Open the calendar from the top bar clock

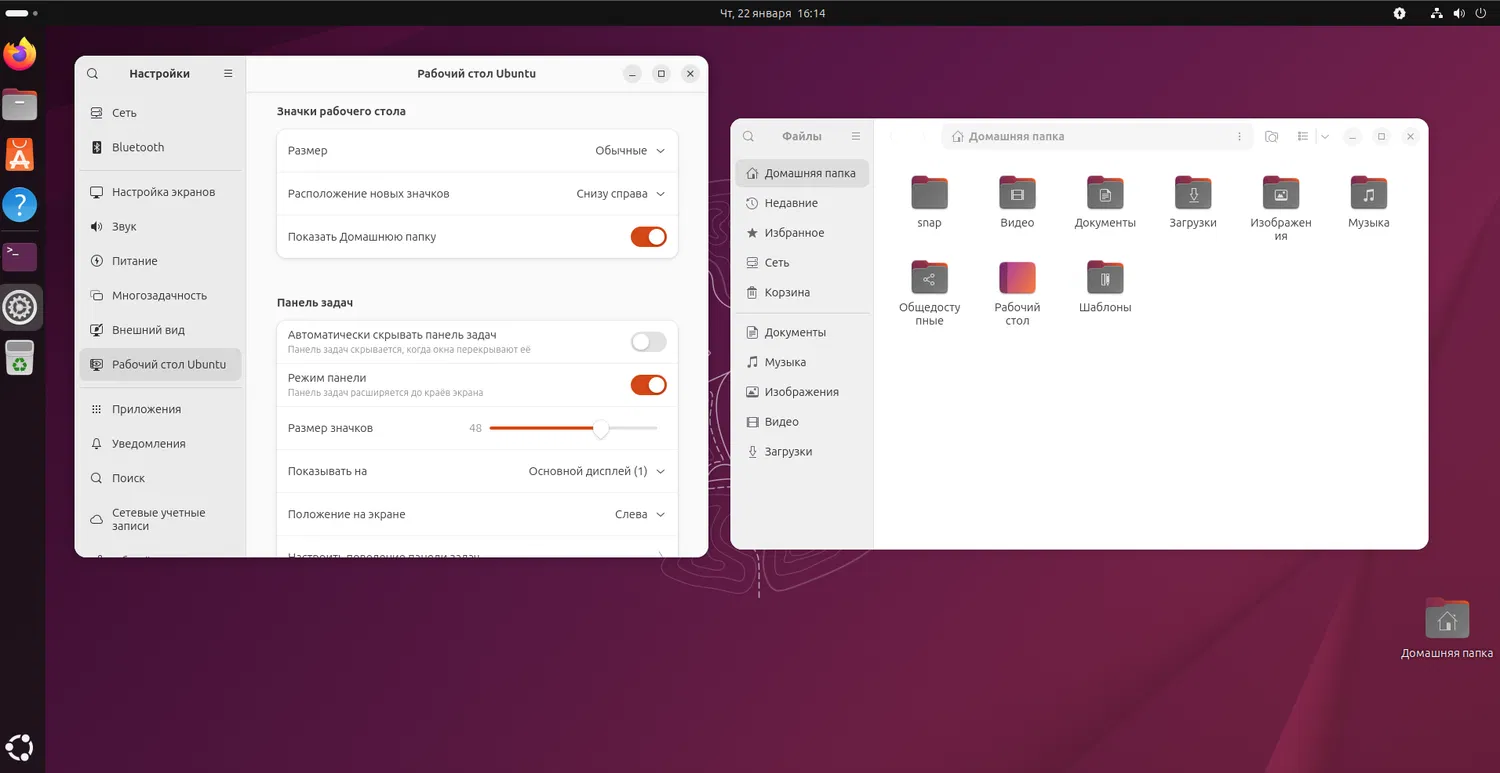772,14
